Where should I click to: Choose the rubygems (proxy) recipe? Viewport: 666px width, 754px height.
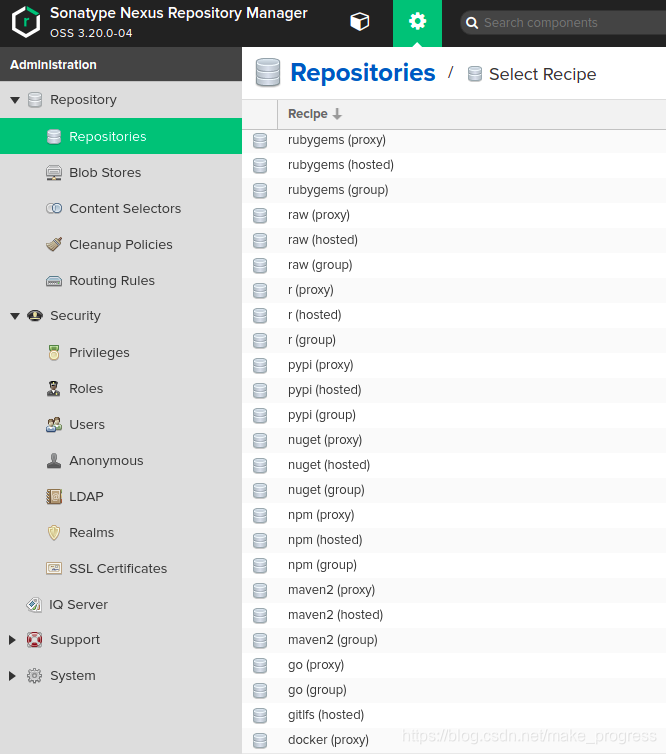click(454, 140)
